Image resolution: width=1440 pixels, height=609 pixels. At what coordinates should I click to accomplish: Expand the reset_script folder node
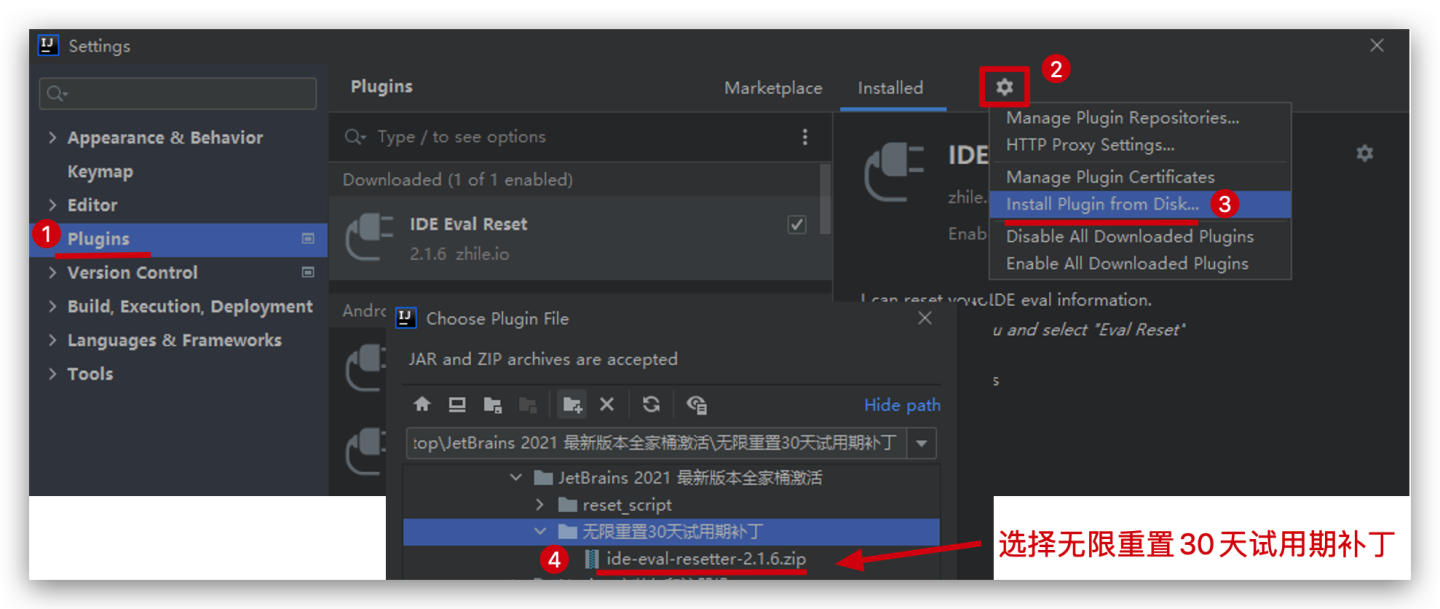[540, 505]
